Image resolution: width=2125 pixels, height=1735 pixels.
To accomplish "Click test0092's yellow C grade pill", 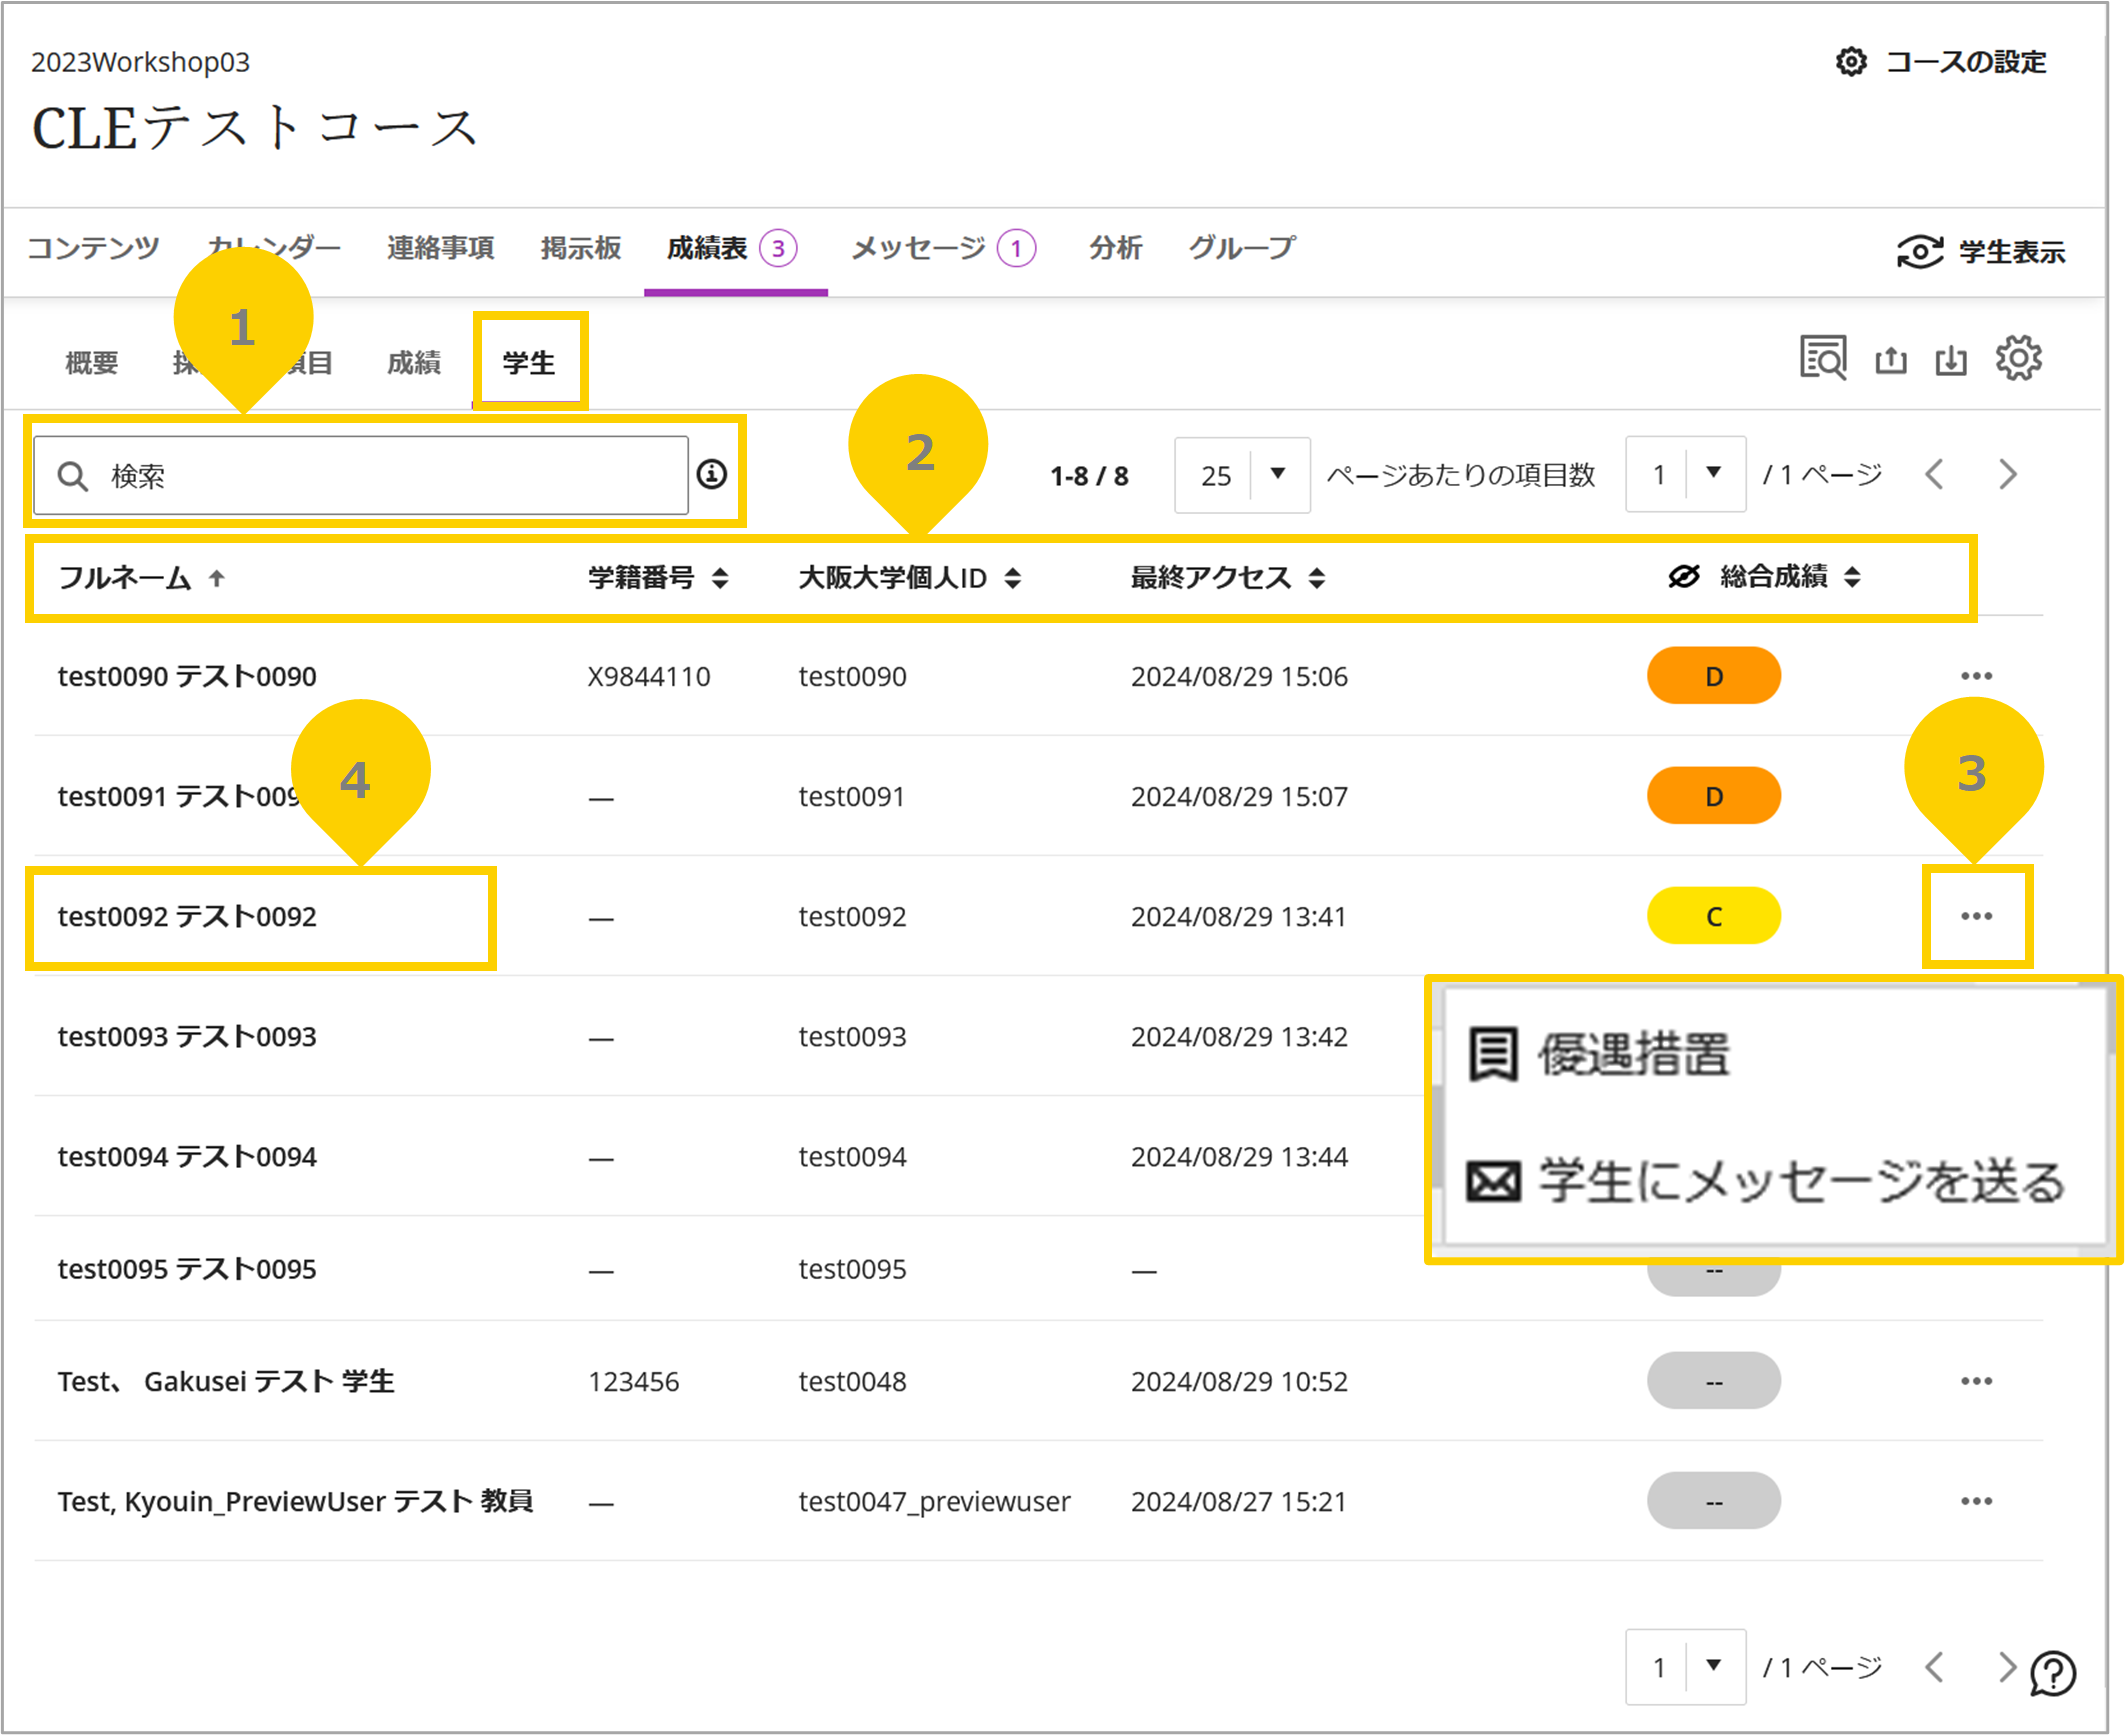I will (1713, 916).
